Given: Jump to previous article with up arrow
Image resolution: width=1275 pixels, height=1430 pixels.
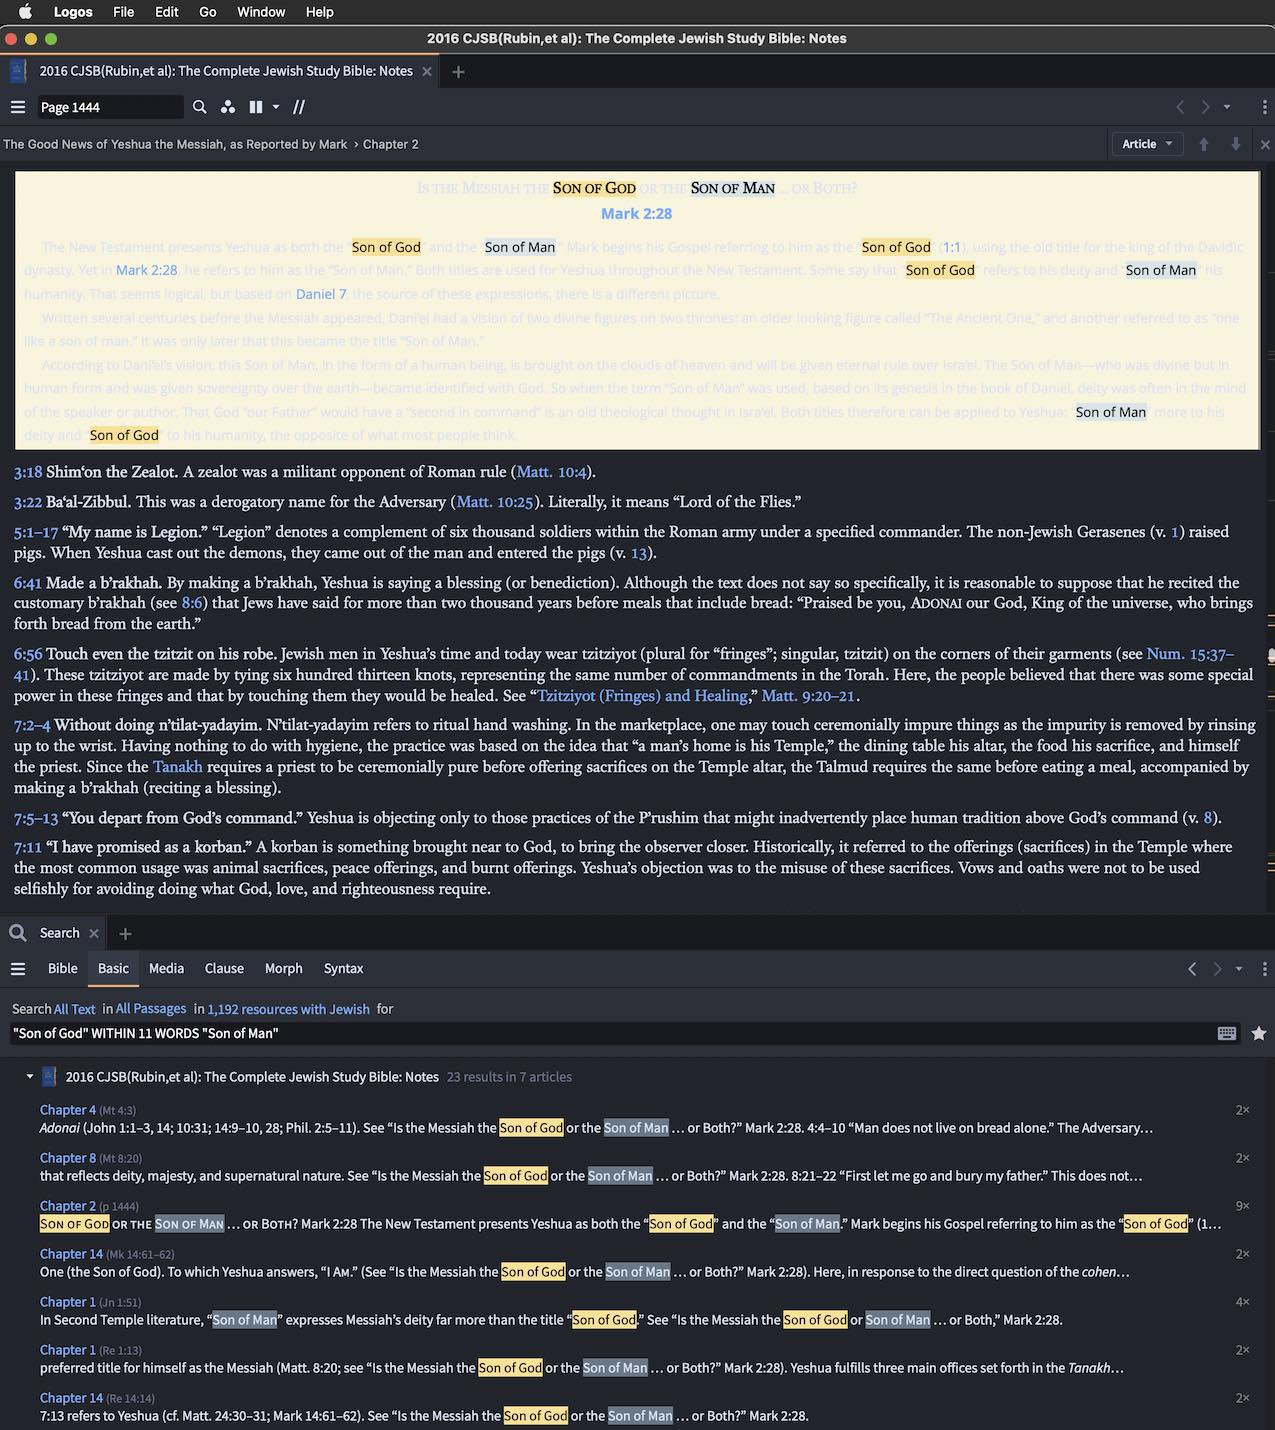Looking at the screenshot, I should pos(1204,144).
